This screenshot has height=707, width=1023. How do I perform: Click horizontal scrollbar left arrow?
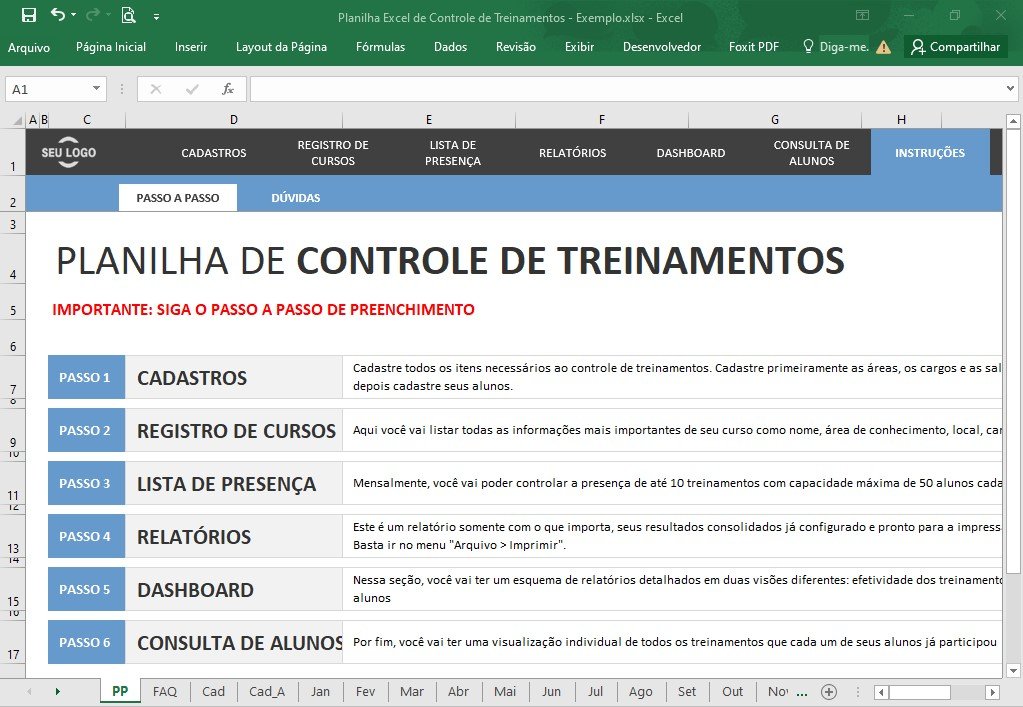coord(881,692)
